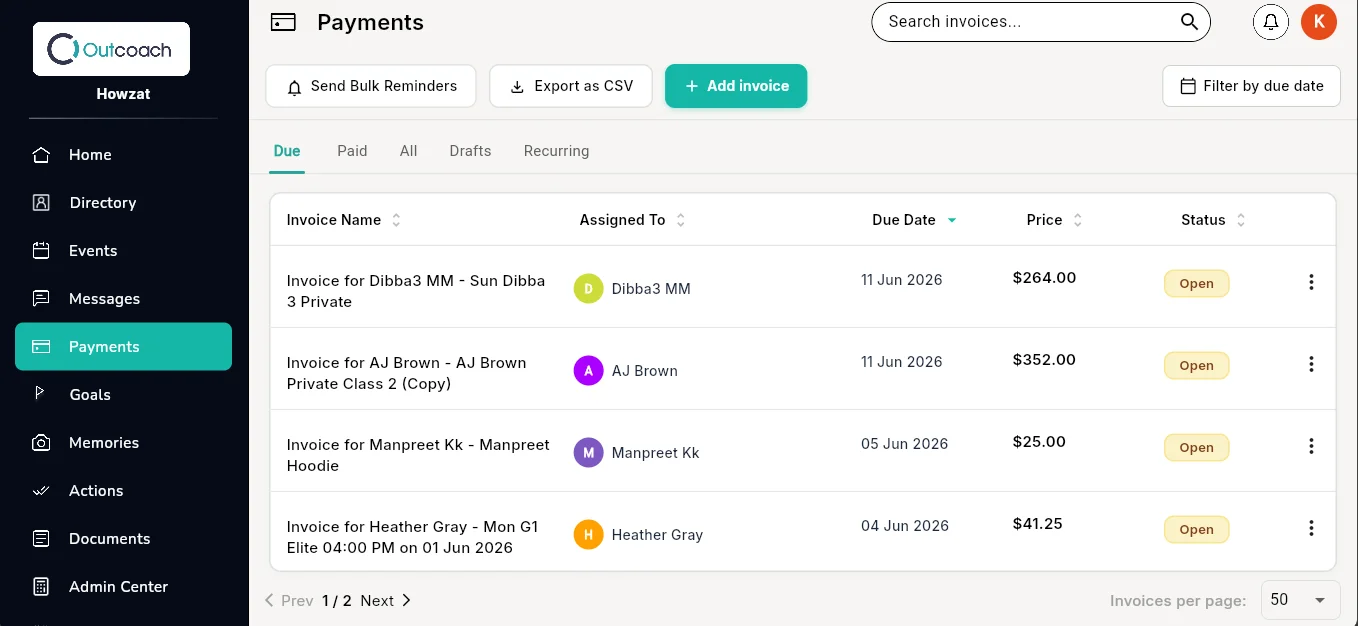Open invoice 'Sun Dibba 3 Private'
1358x626 pixels.
coord(416,291)
